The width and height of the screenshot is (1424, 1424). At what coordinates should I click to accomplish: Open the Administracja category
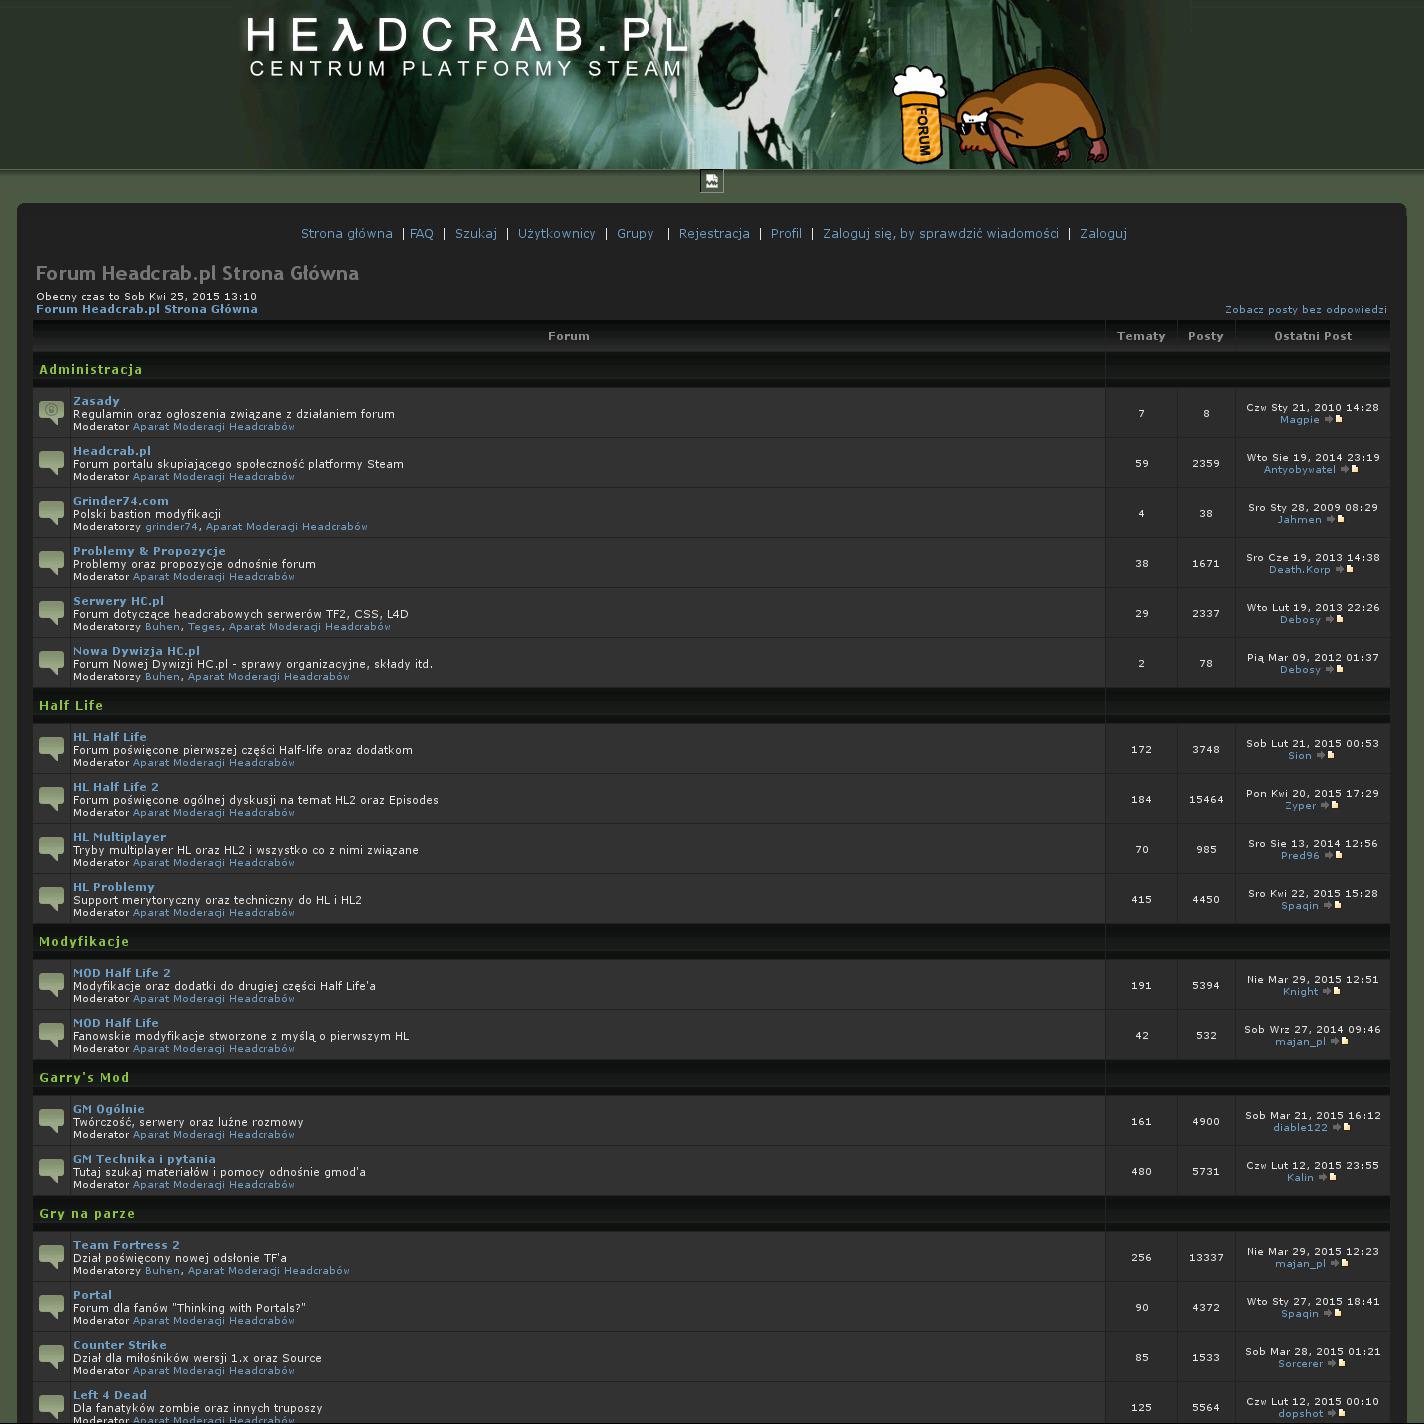click(91, 370)
